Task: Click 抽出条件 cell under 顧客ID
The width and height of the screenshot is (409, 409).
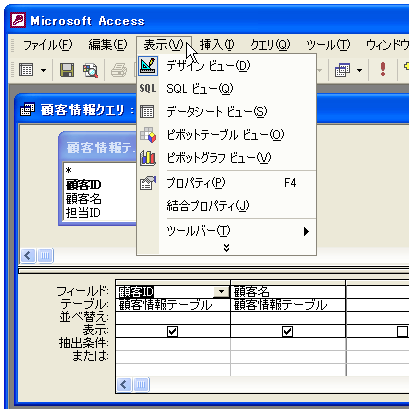Action: tap(173, 344)
